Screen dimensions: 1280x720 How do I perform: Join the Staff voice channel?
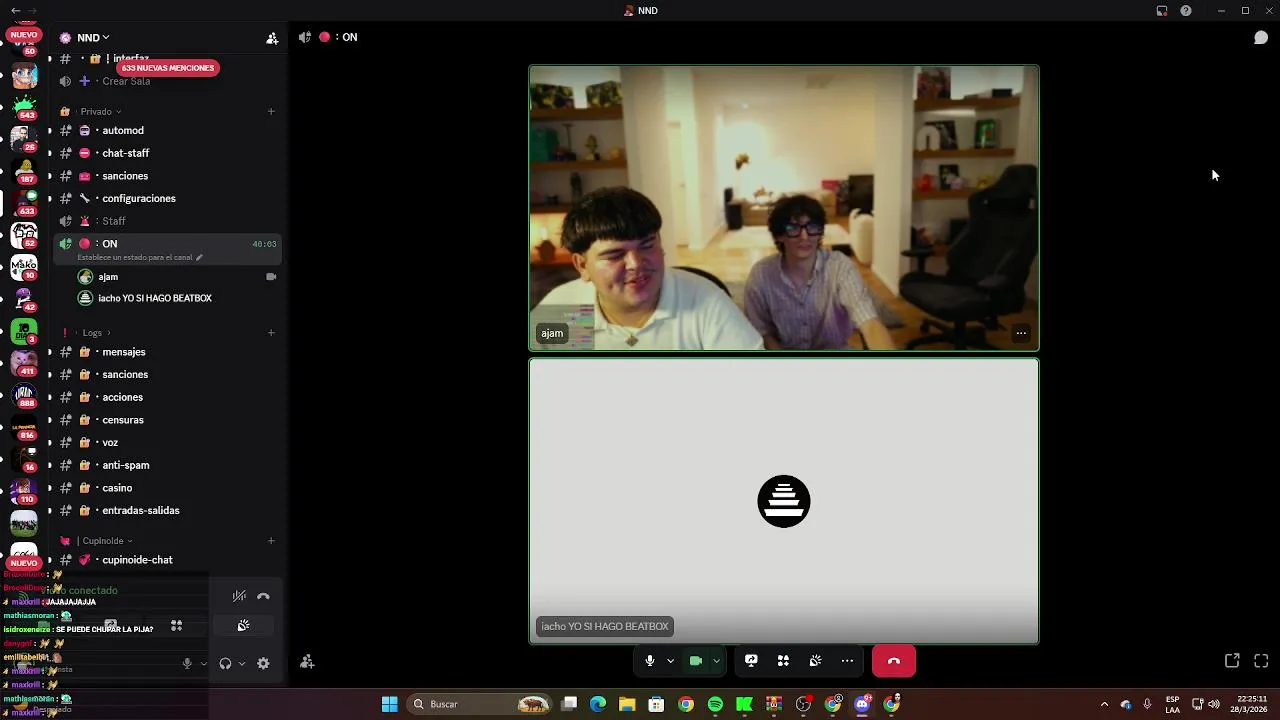click(x=114, y=221)
